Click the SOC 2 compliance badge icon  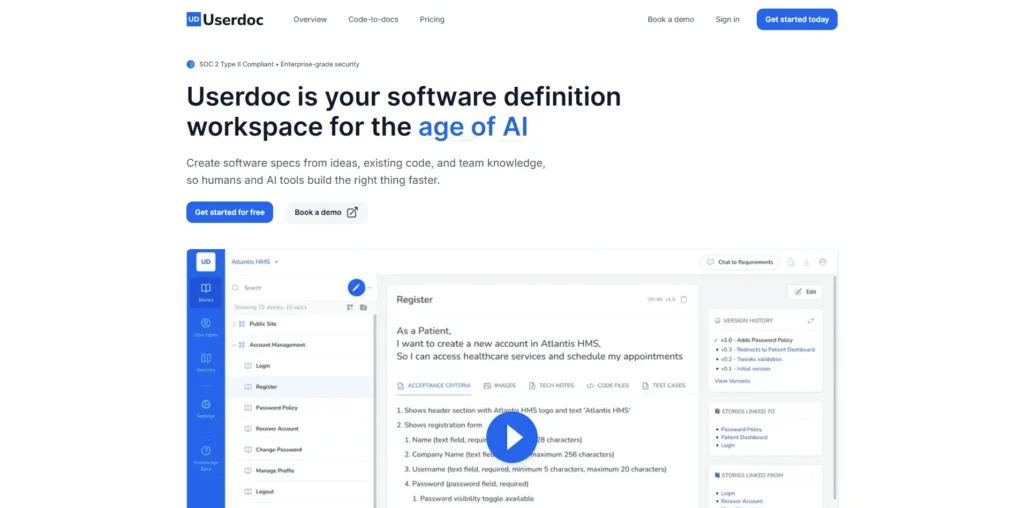pos(191,64)
